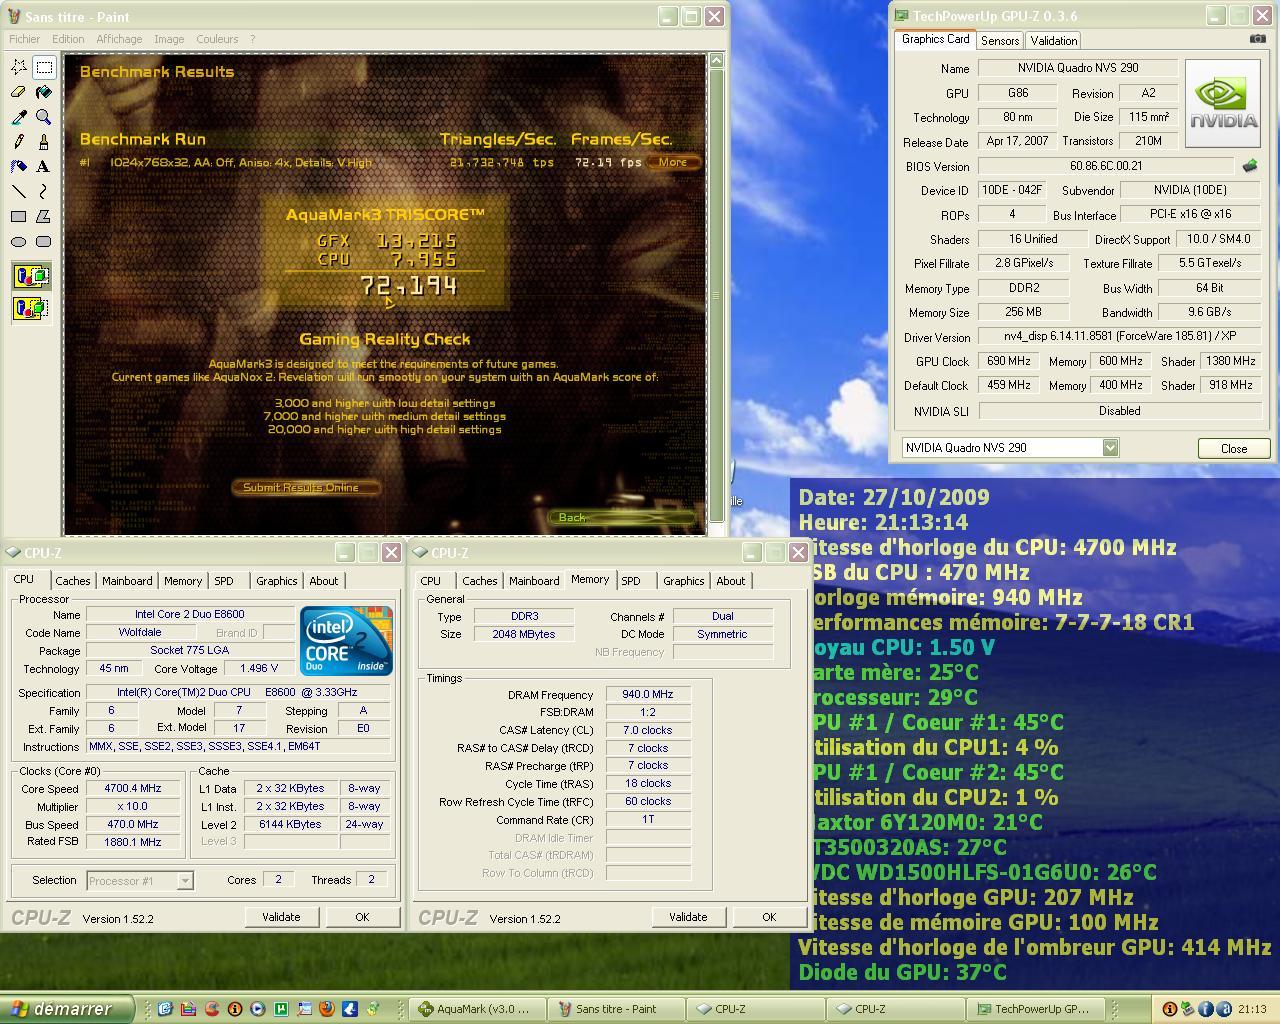Launch Firefox from the quick launch bar
Viewport: 1280px width, 1024px height.
point(326,1009)
